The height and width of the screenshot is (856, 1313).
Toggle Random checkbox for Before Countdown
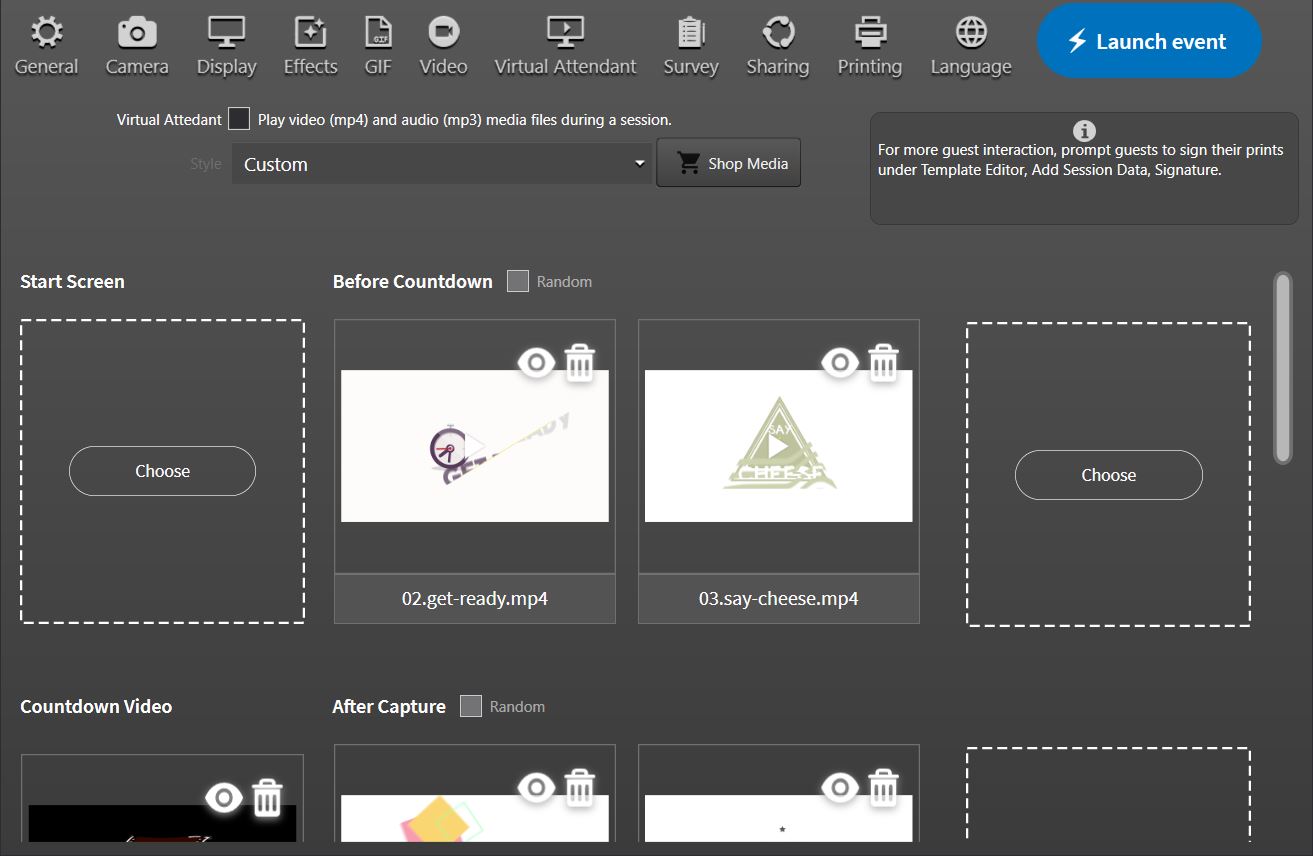click(x=518, y=281)
